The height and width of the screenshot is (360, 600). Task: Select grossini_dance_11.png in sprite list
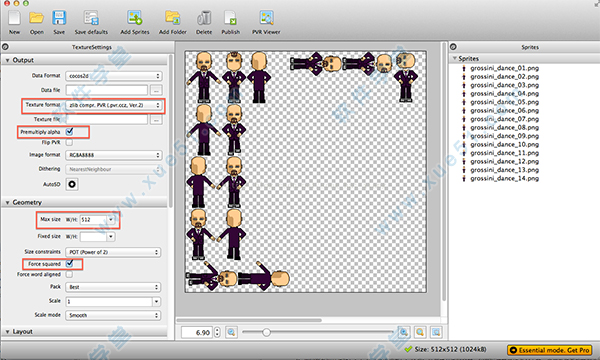(x=504, y=153)
